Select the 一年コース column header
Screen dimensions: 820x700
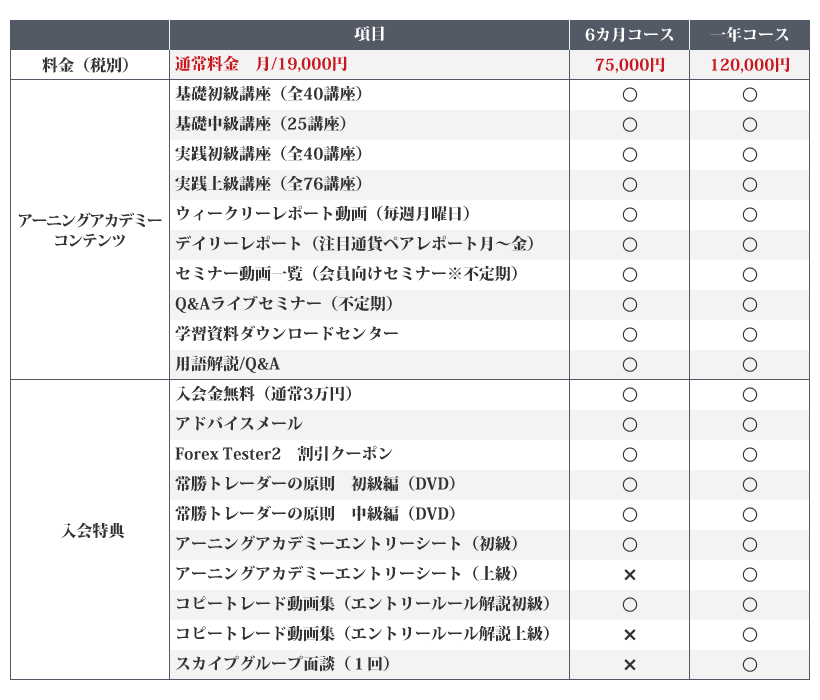tap(749, 35)
